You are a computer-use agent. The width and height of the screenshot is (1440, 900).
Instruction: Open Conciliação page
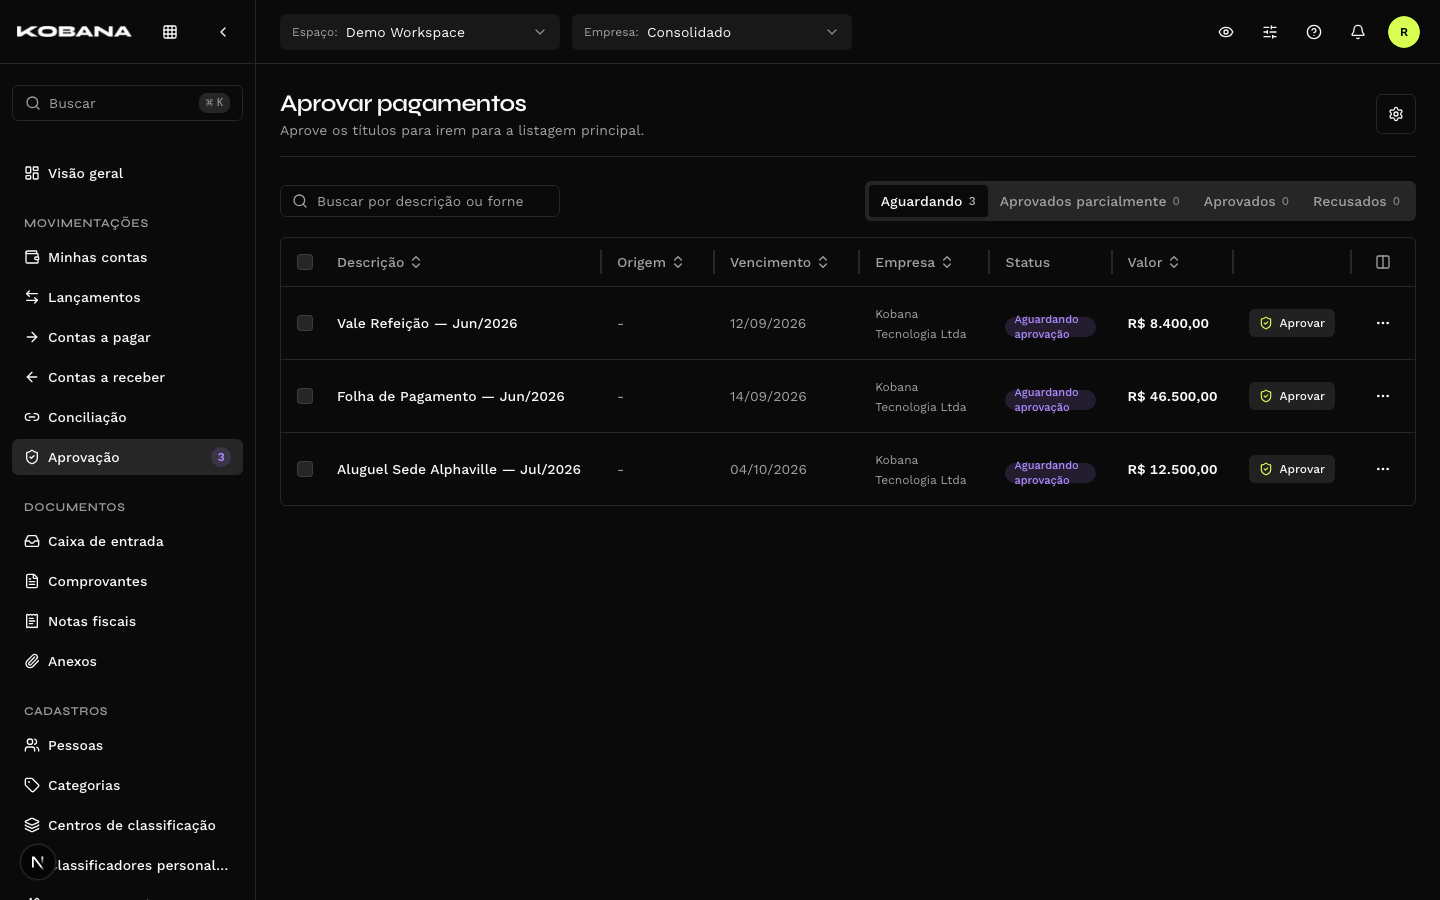(127, 417)
